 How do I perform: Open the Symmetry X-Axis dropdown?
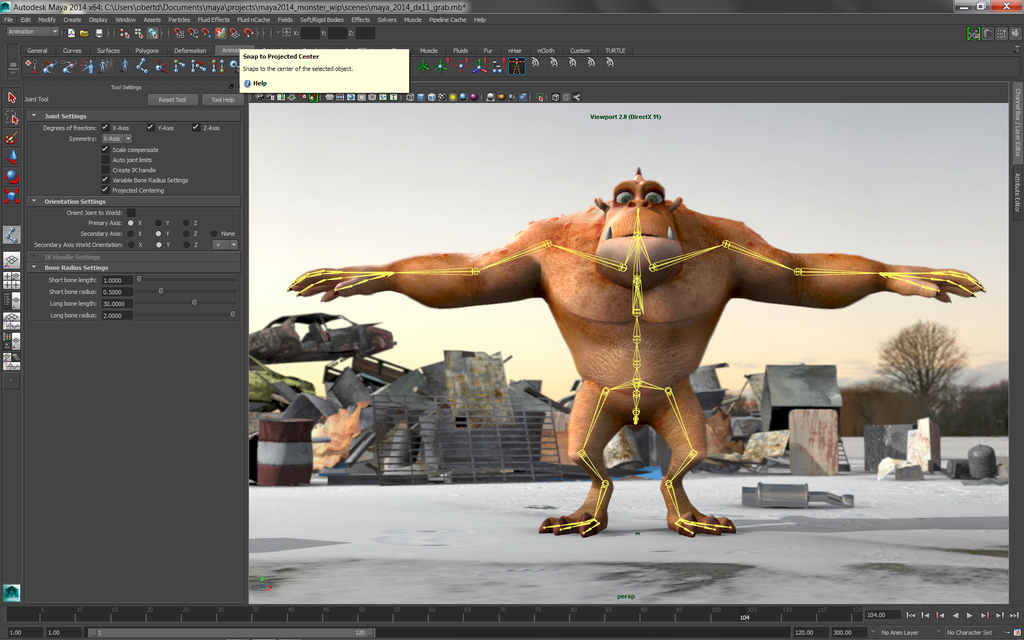(x=117, y=138)
